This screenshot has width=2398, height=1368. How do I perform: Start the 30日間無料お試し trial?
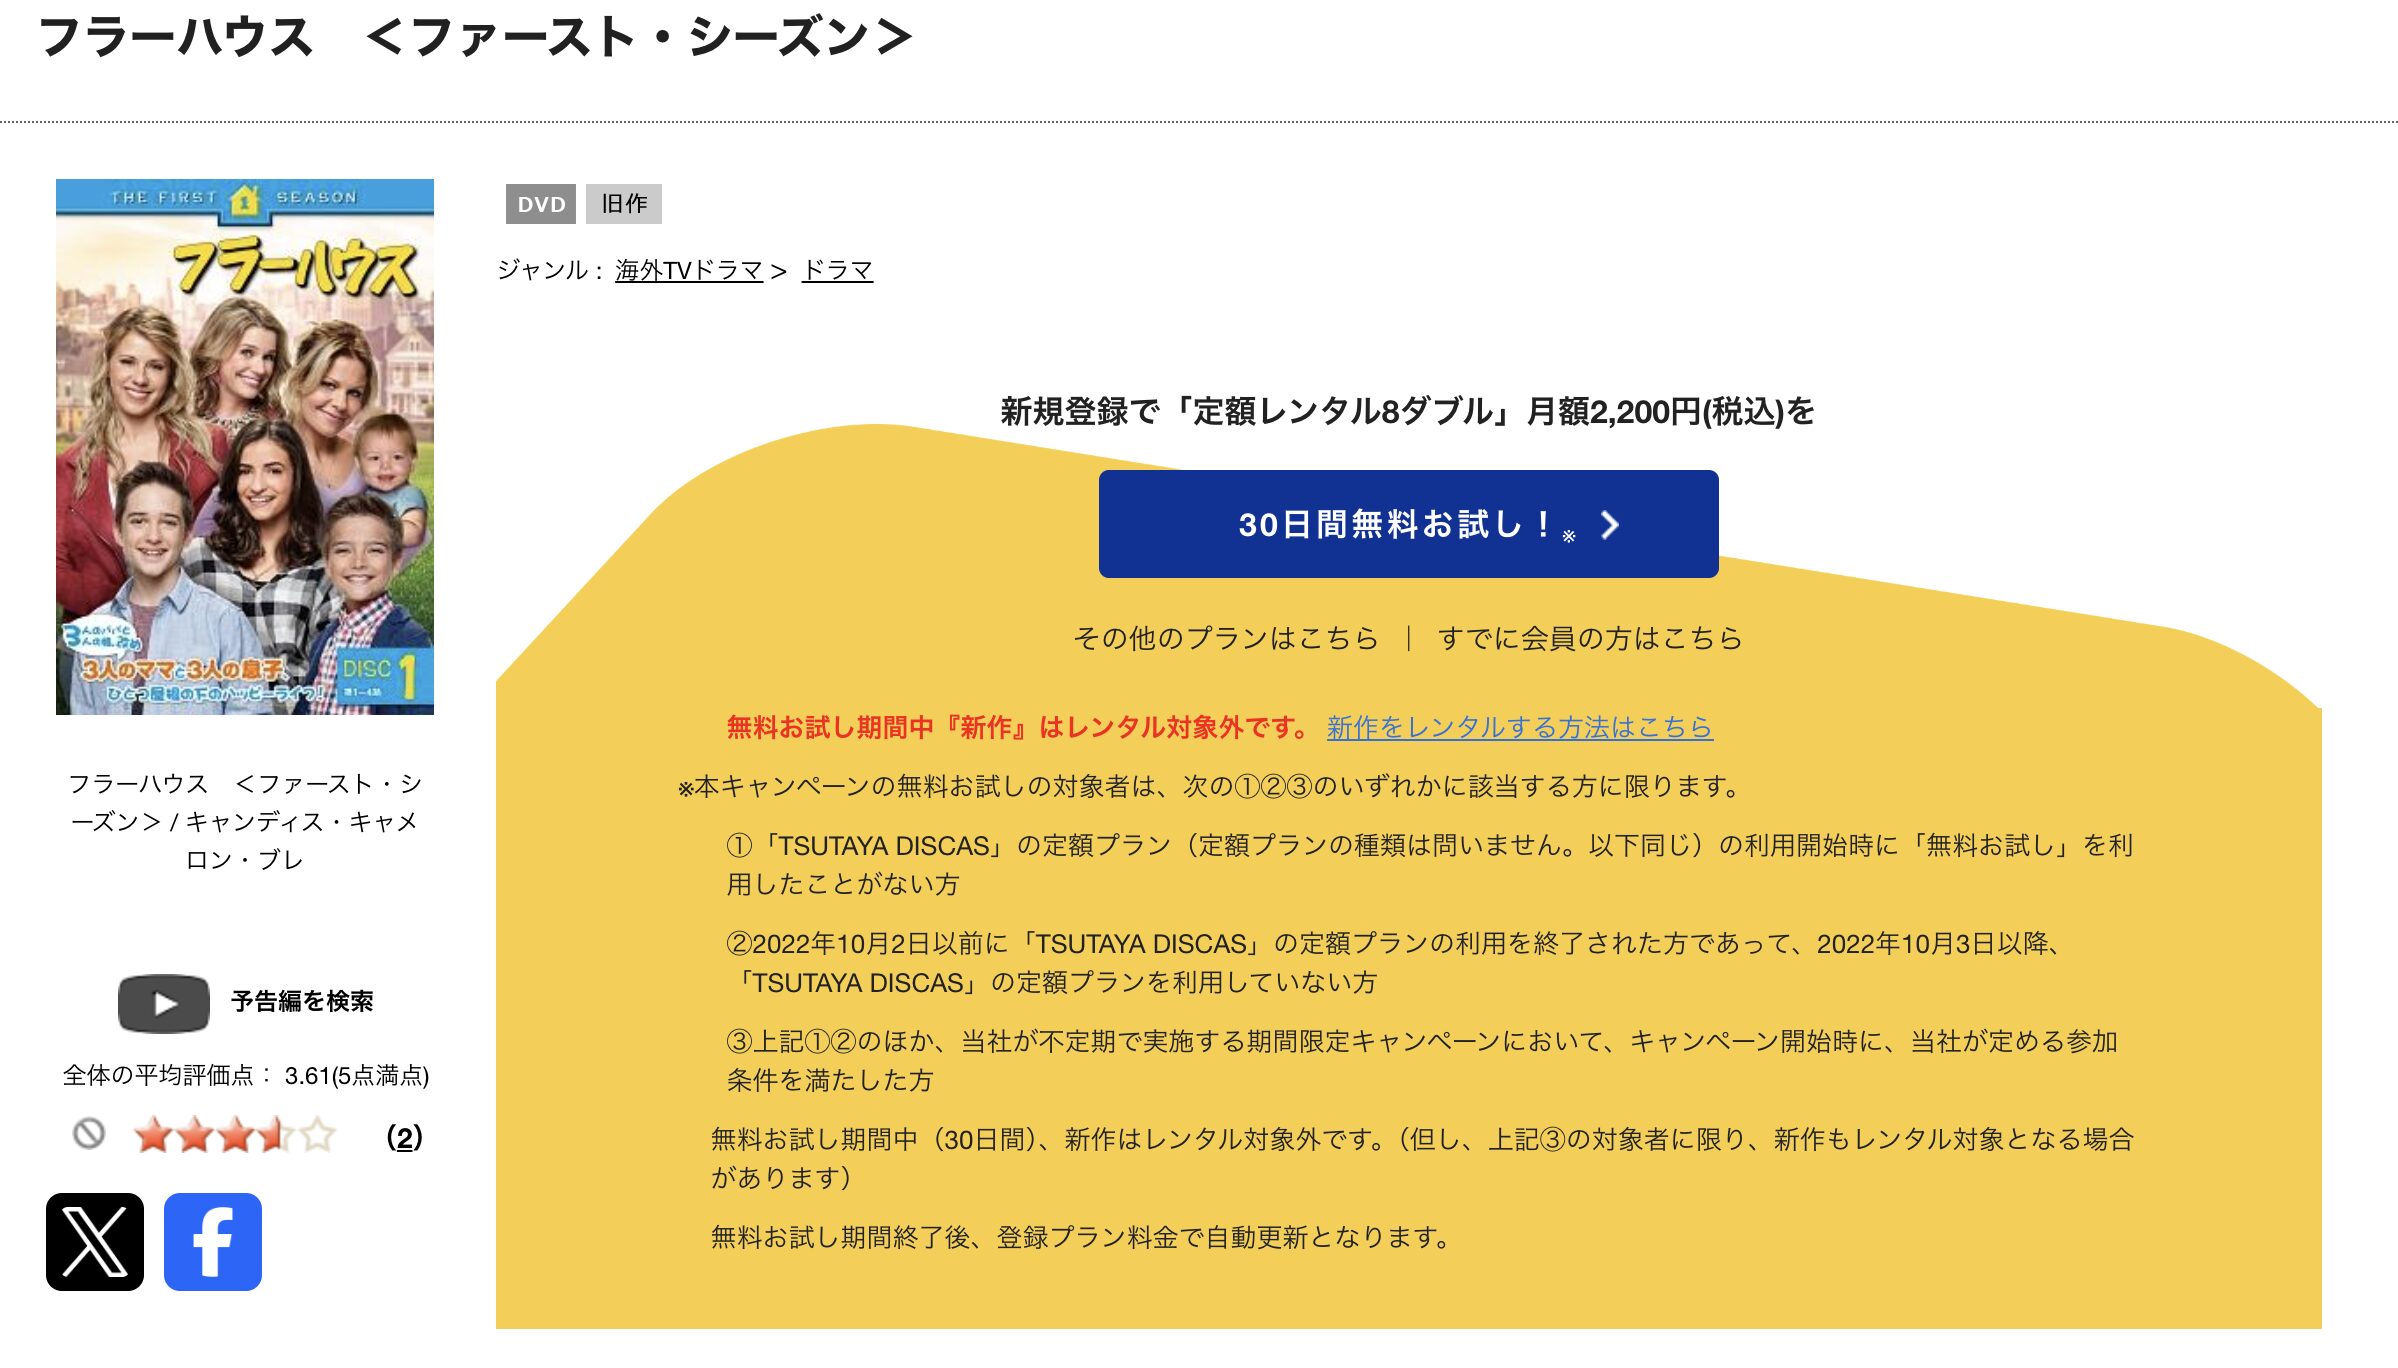[x=1408, y=524]
